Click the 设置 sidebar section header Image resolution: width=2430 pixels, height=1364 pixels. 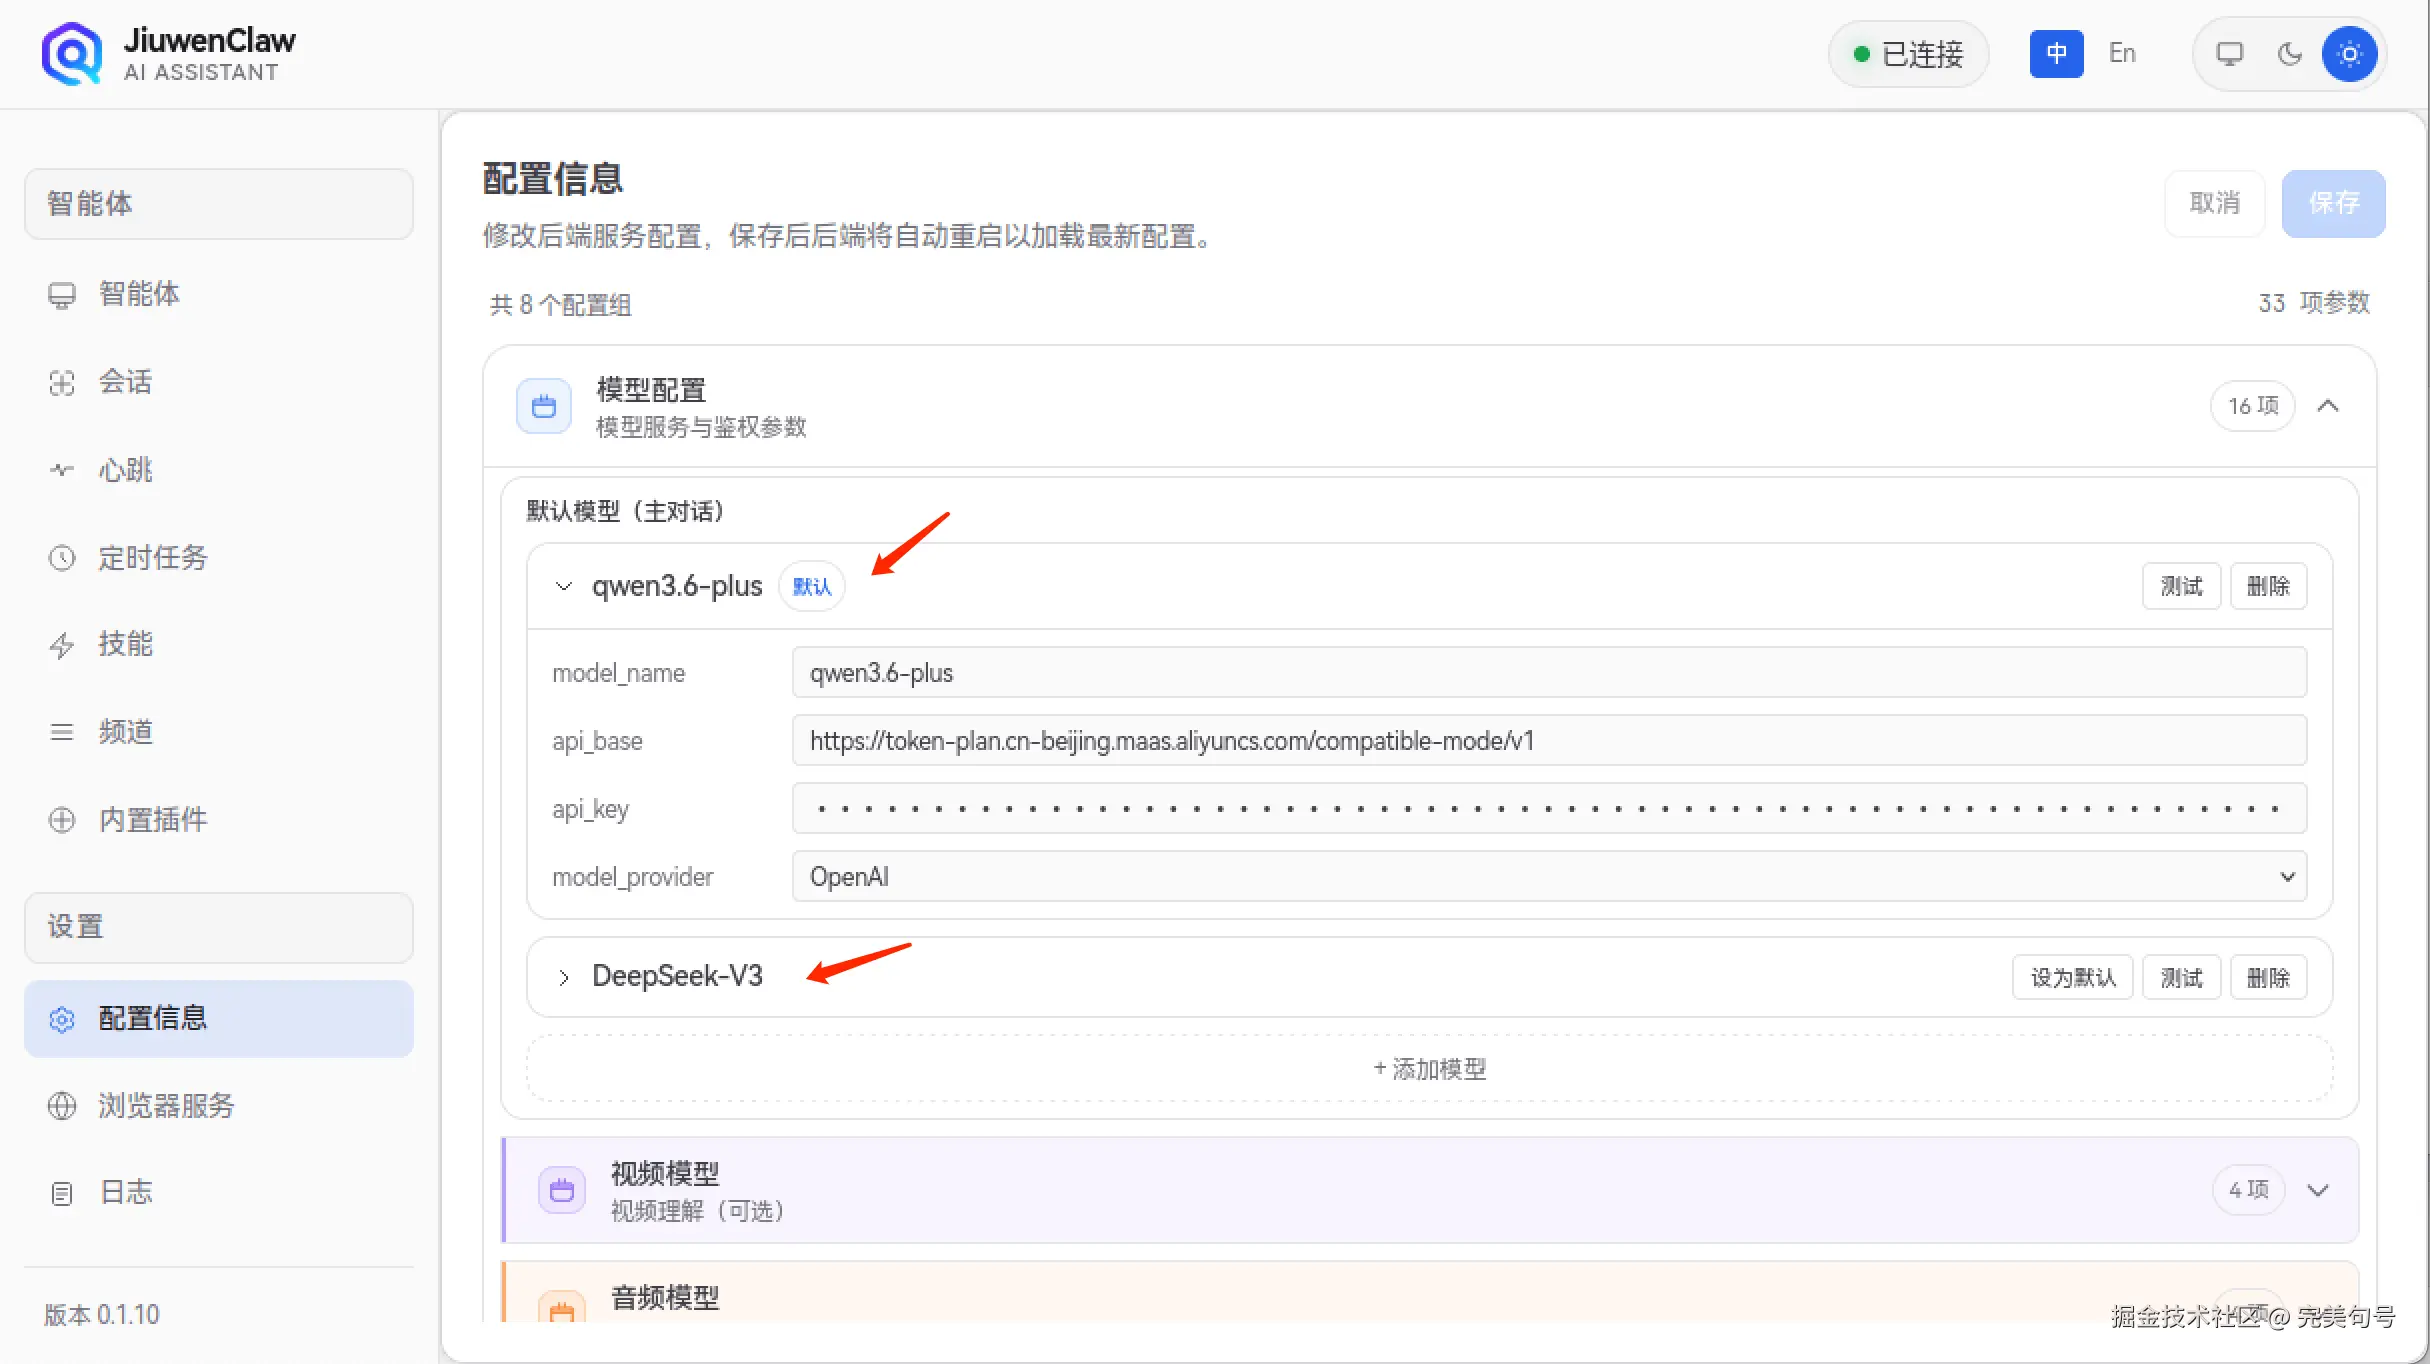pos(218,927)
